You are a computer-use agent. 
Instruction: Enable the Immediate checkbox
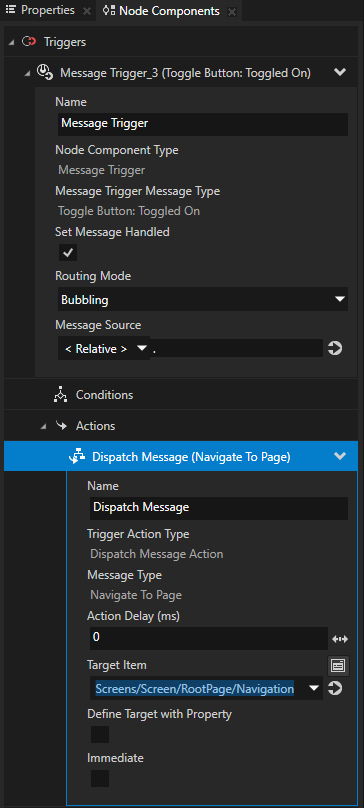(x=100, y=778)
